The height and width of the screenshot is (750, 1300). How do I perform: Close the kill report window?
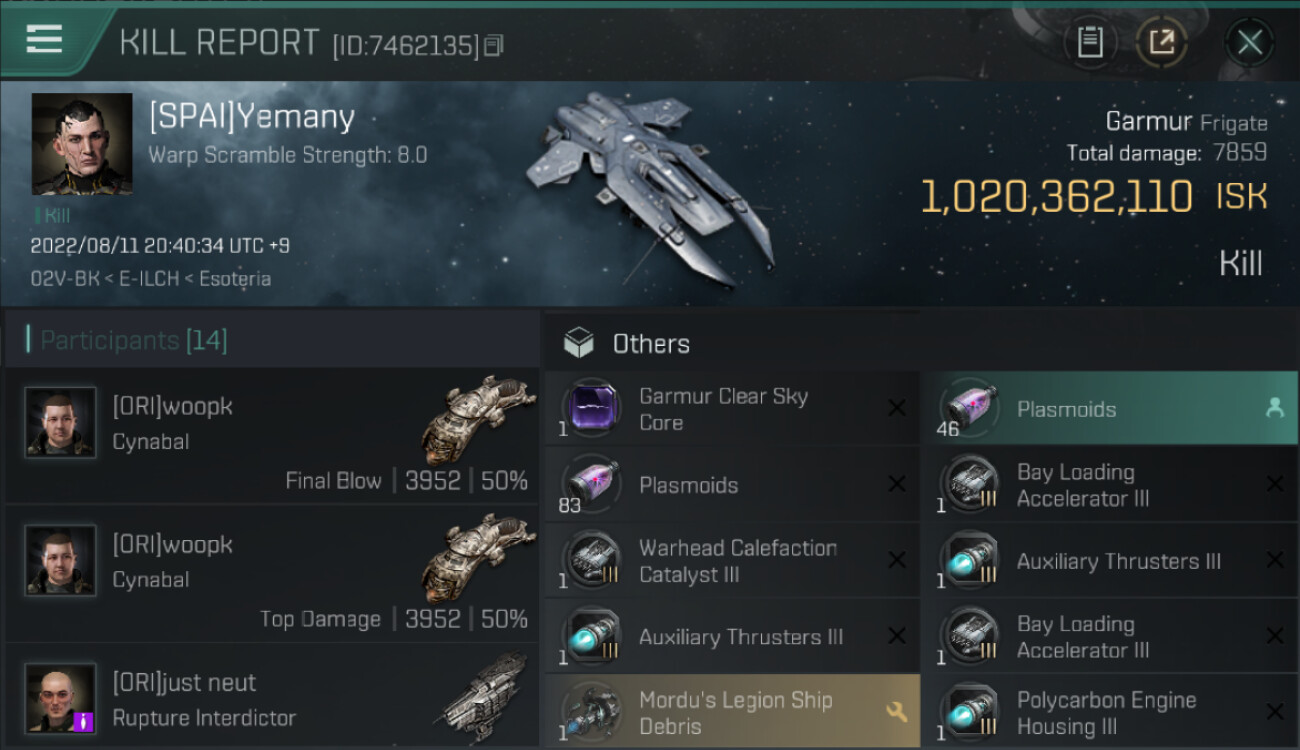coord(1249,42)
